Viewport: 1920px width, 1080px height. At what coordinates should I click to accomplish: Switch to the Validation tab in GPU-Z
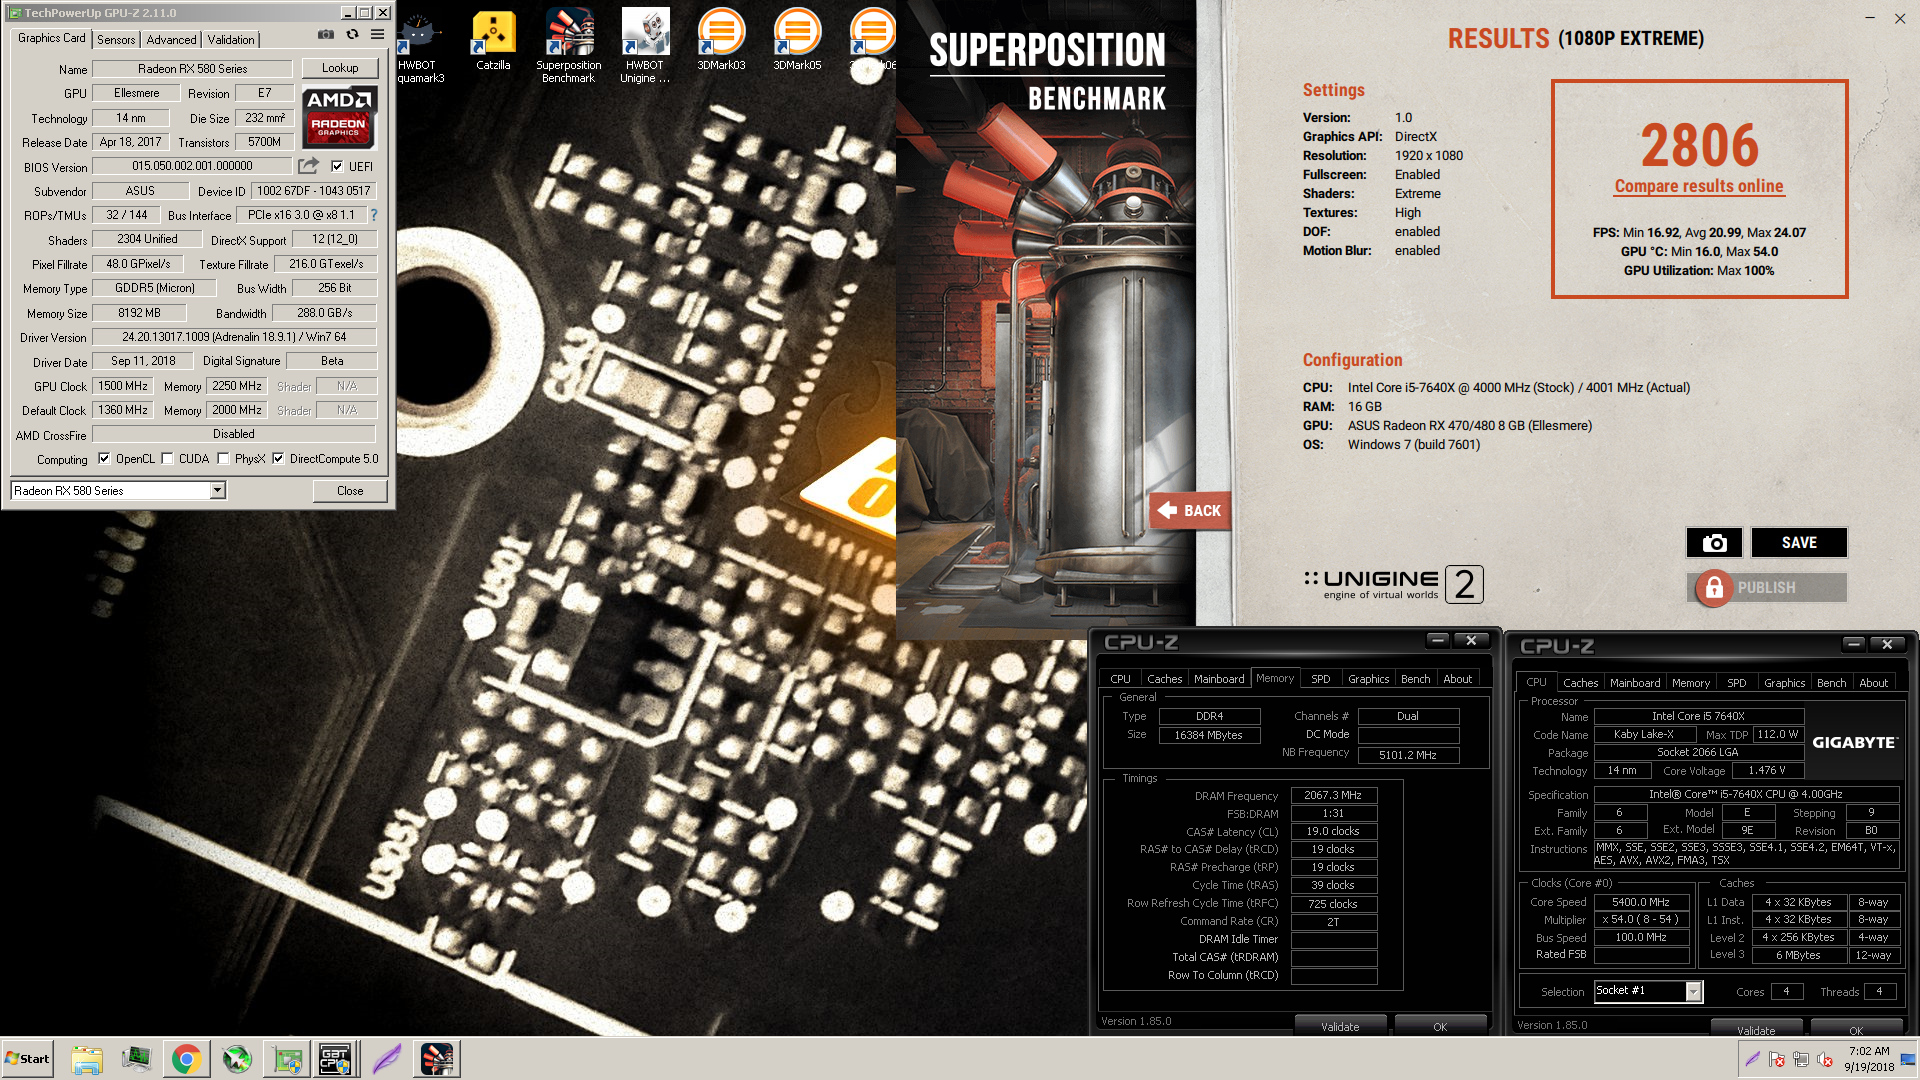pos(231,40)
